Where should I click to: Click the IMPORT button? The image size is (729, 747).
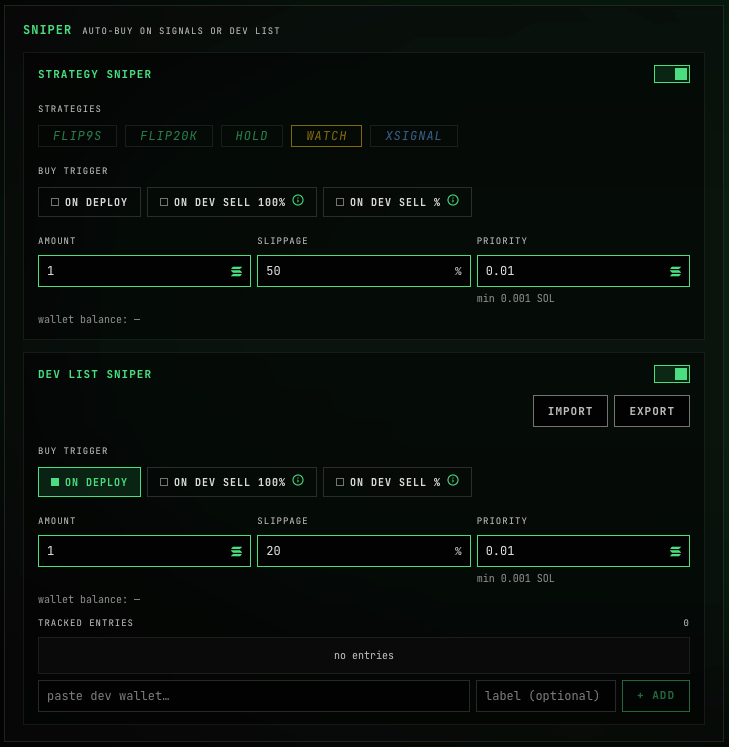[570, 411]
